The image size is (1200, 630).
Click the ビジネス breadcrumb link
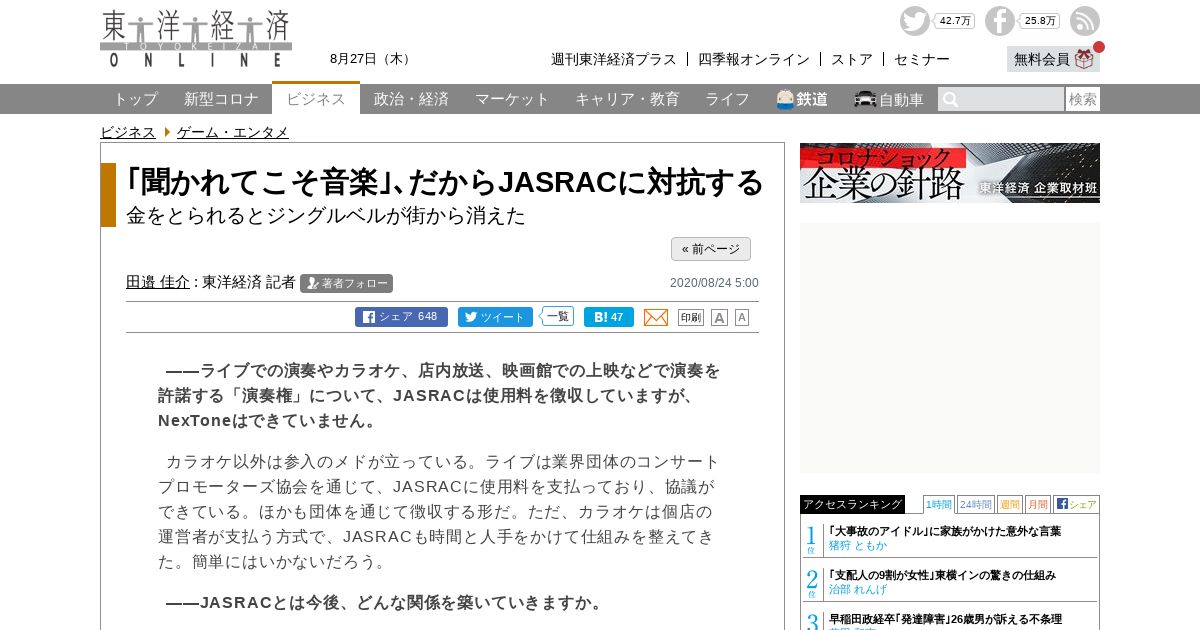click(x=128, y=132)
